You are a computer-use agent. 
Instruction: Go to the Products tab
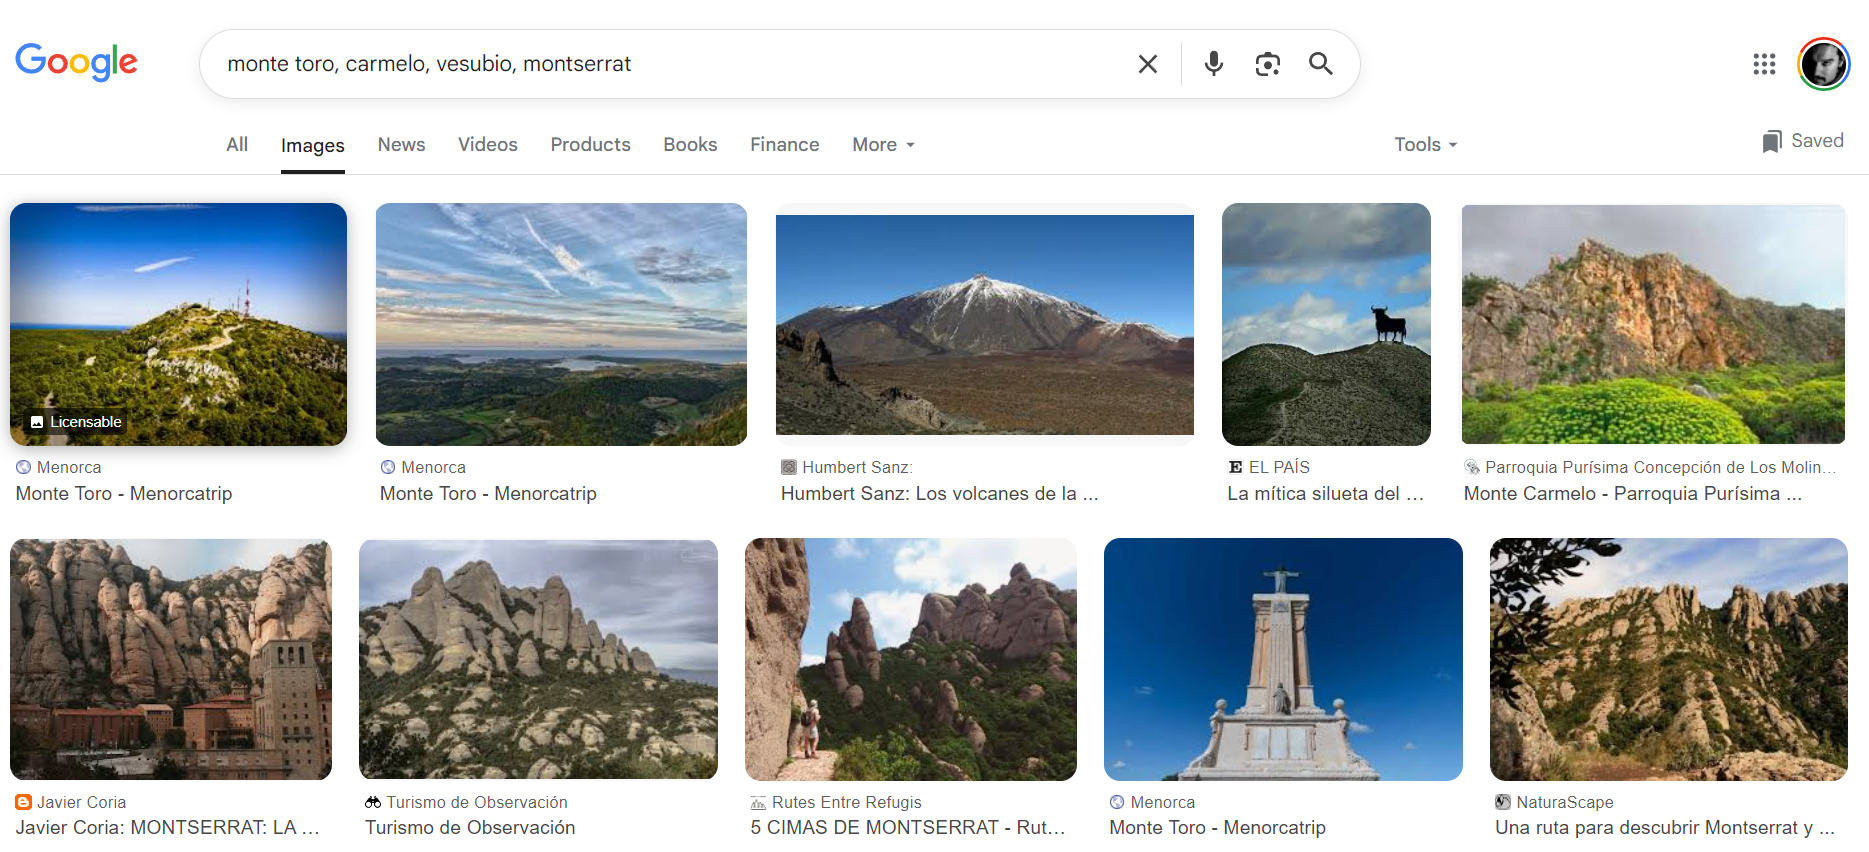coord(591,144)
